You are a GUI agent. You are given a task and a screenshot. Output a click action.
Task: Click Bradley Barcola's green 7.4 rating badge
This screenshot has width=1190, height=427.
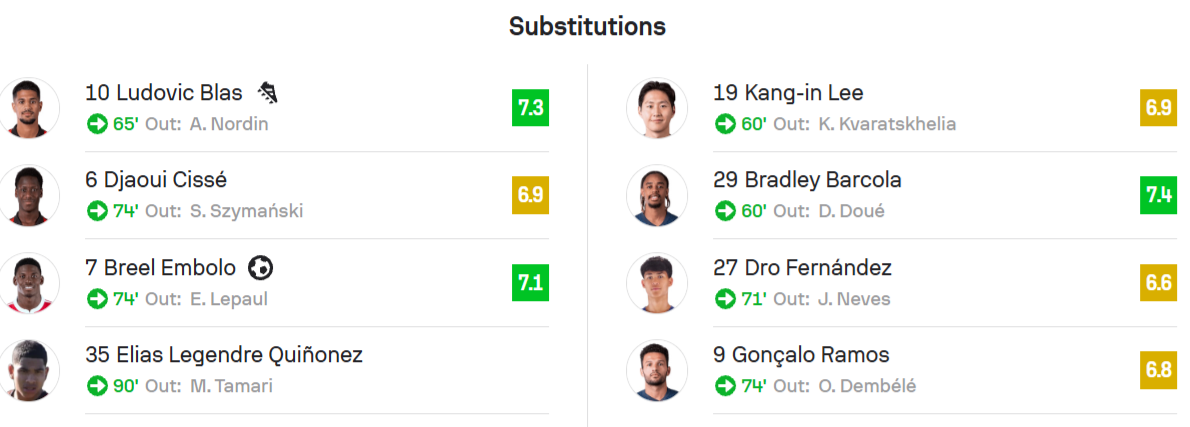pyautogui.click(x=1158, y=195)
